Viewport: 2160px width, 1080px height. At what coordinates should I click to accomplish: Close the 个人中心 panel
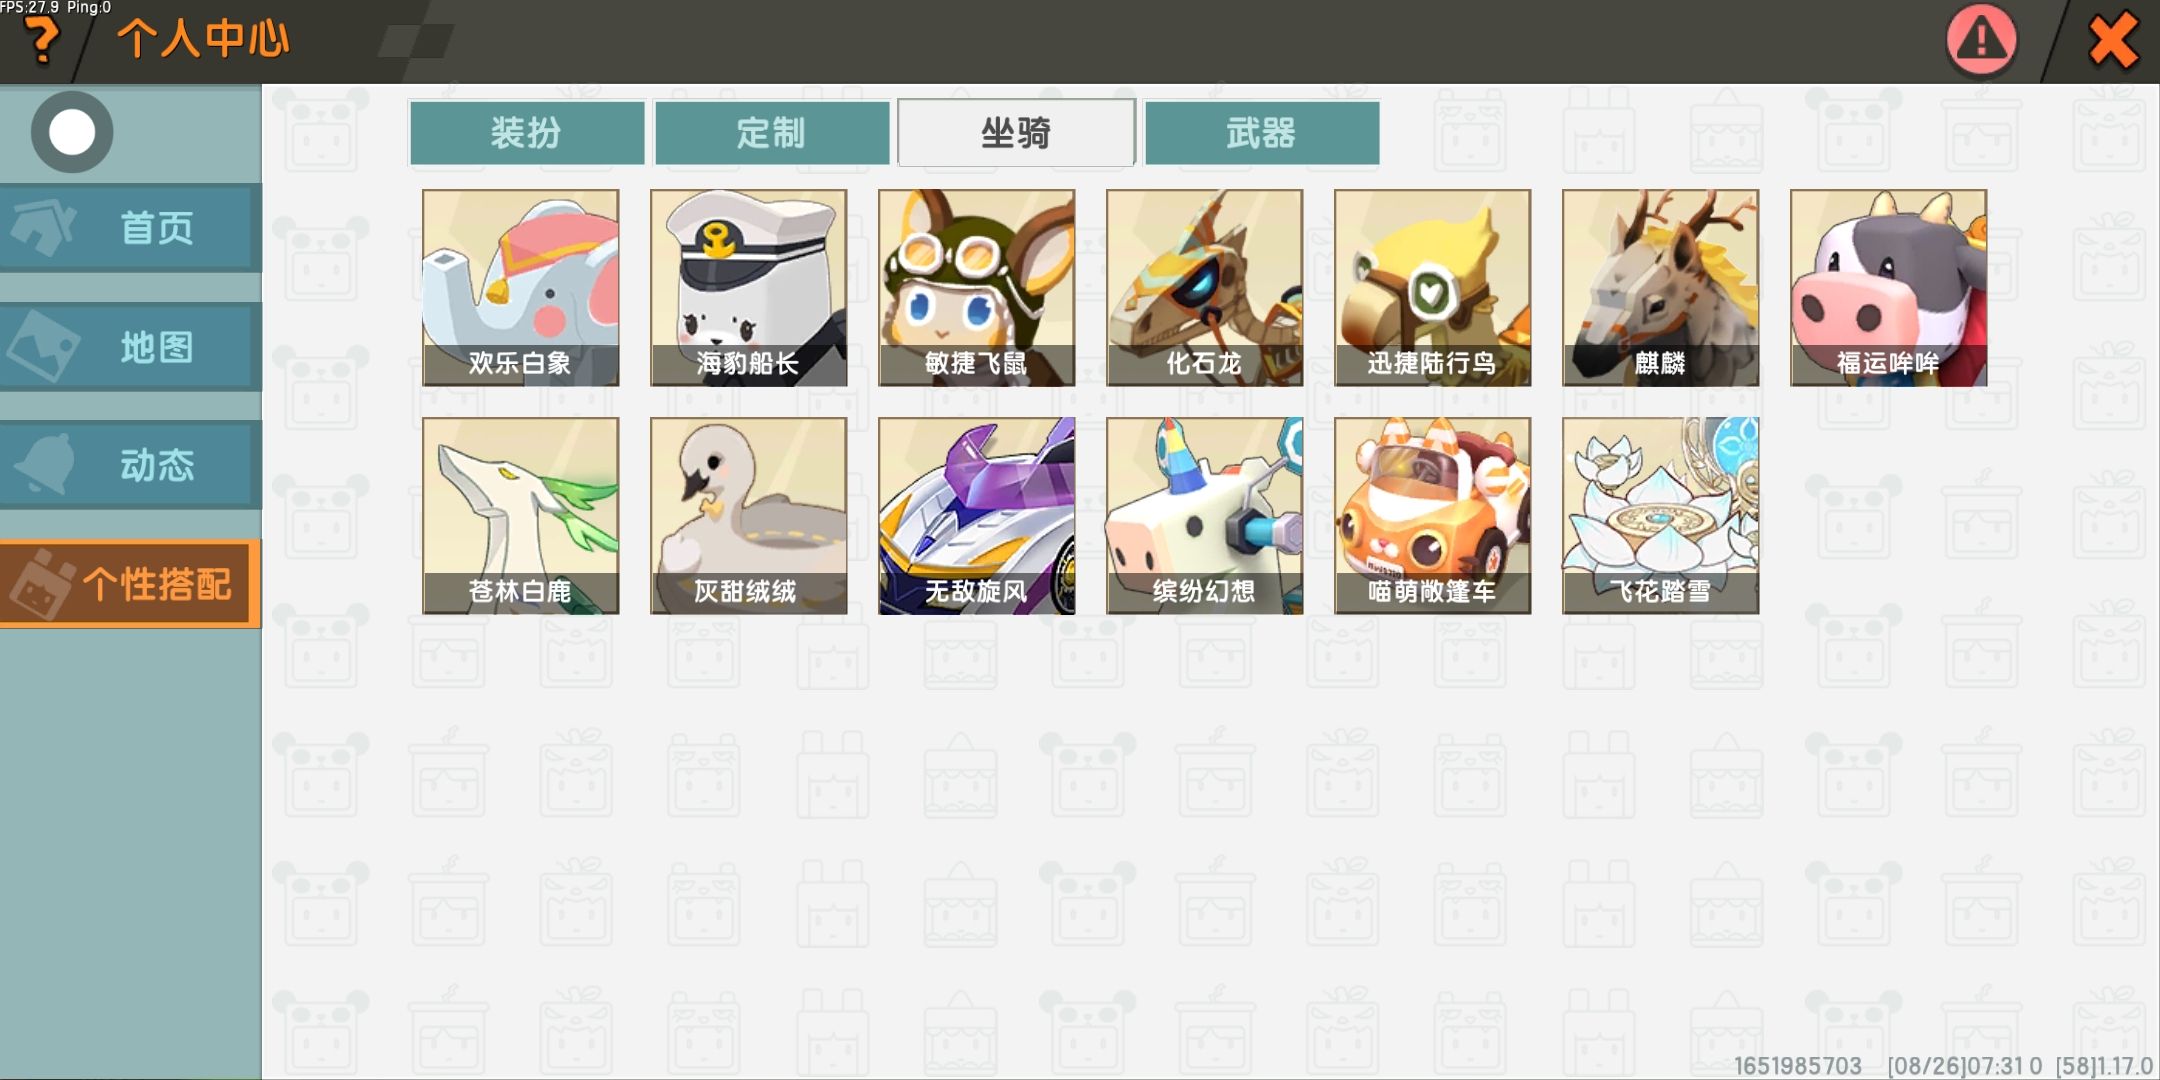(2114, 41)
